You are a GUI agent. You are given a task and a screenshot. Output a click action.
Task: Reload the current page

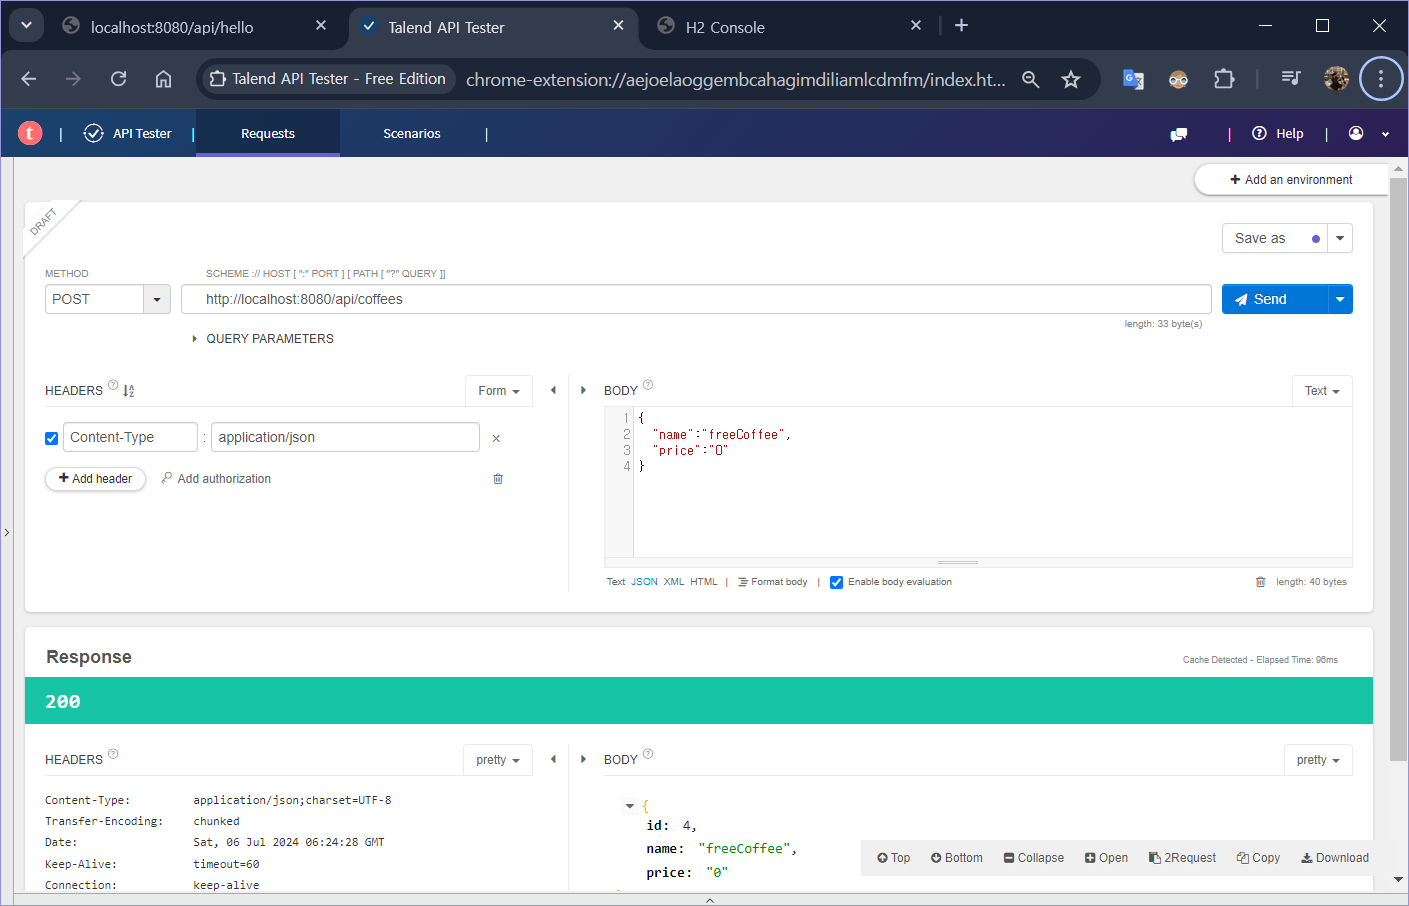[118, 79]
